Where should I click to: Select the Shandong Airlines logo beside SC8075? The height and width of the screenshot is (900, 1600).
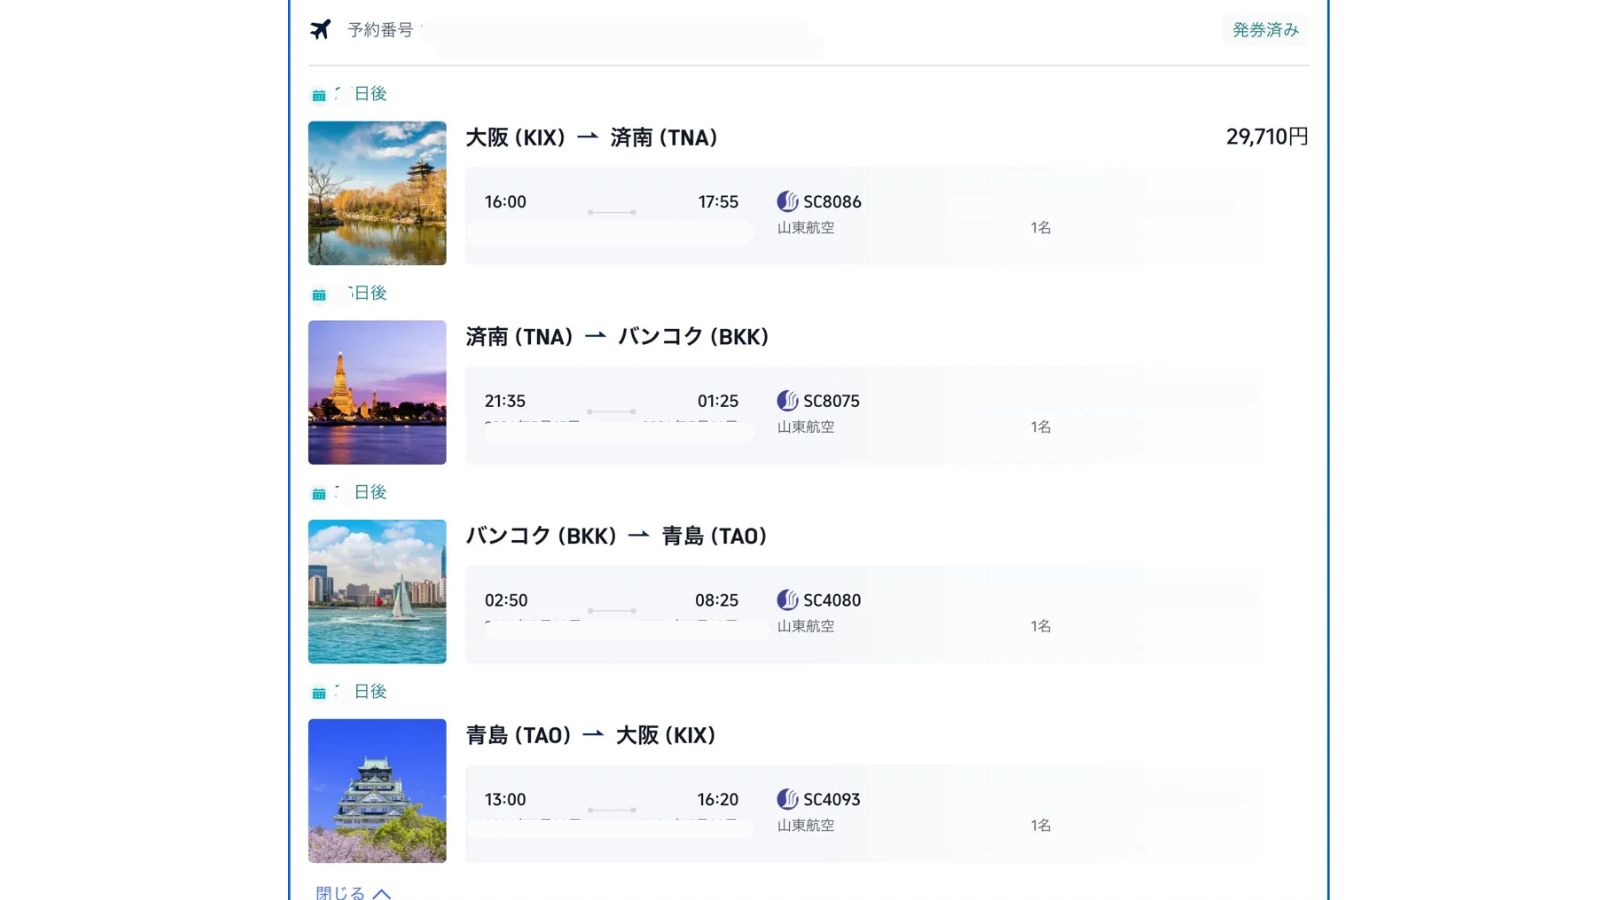pos(788,400)
